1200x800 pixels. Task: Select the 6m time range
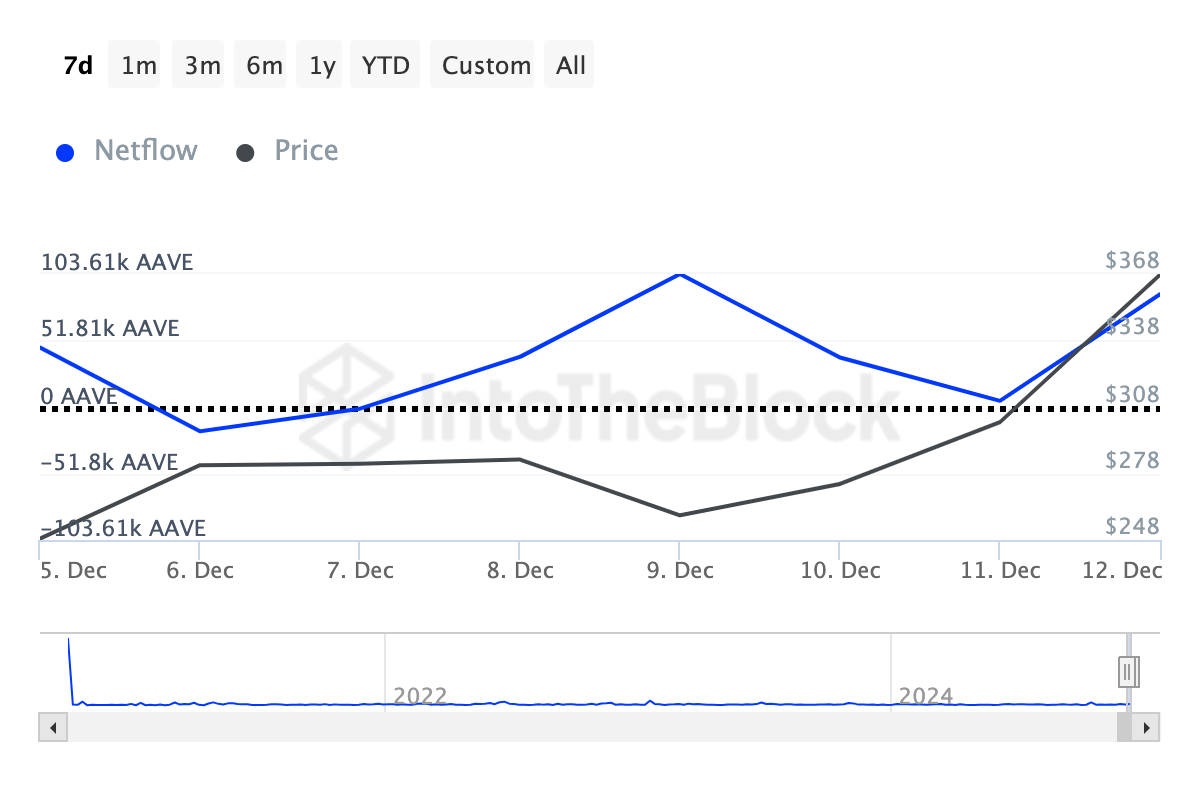point(259,64)
